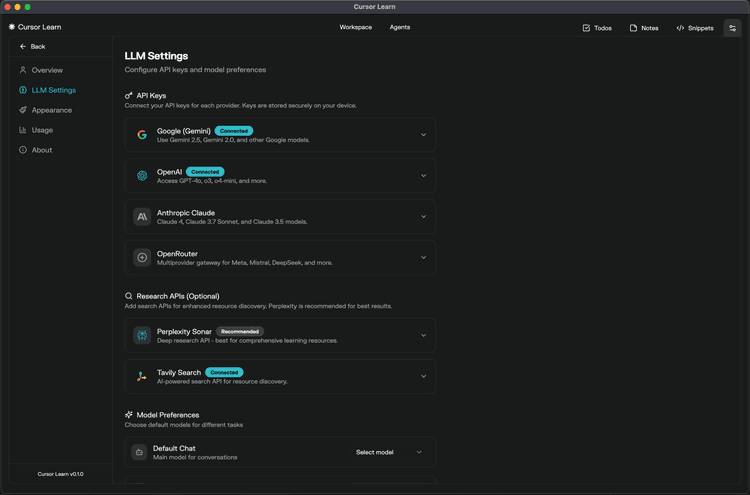Click the Google Gemini logo icon
This screenshot has width=750, height=495.
coord(142,135)
